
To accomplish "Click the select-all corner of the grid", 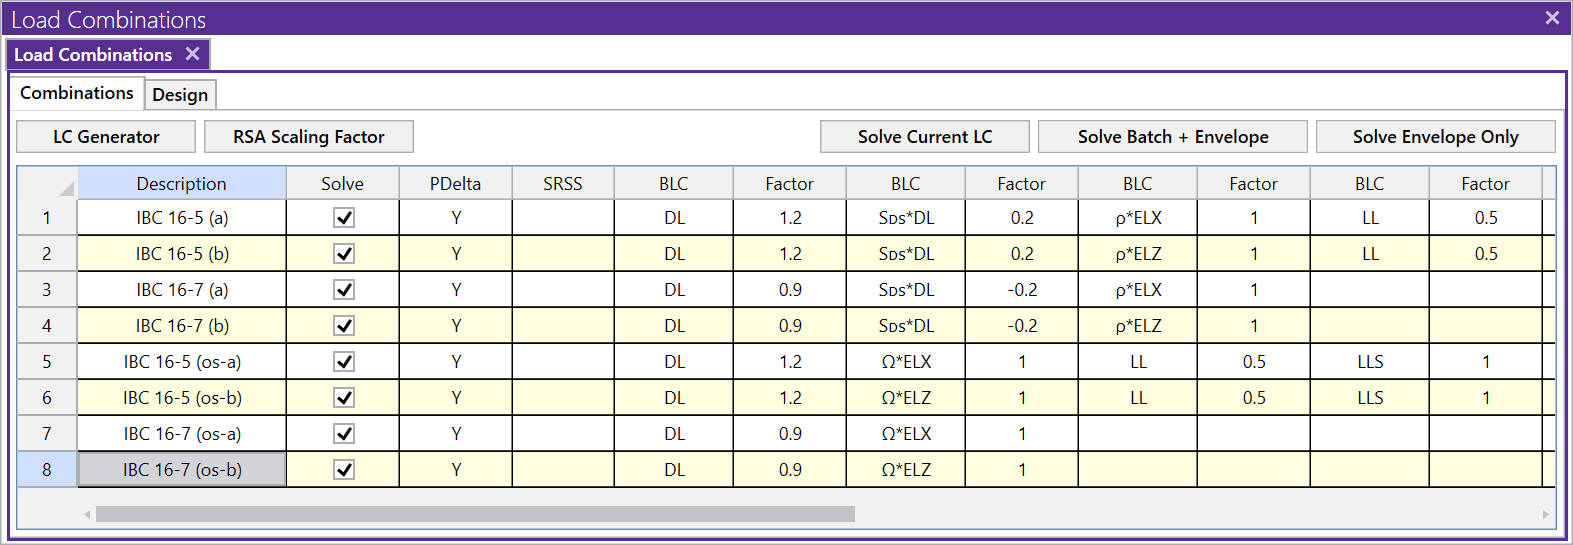I will [x=47, y=184].
